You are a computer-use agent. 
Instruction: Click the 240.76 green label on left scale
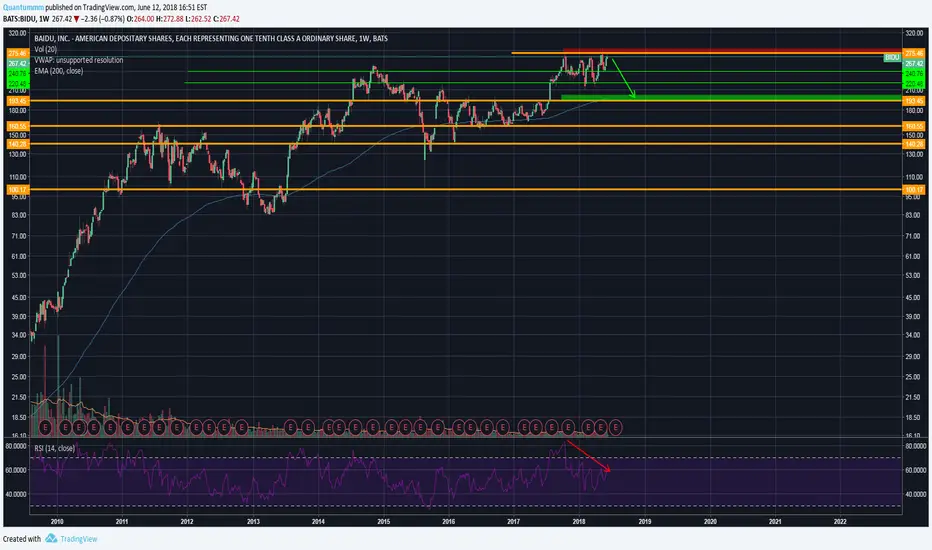(17, 74)
